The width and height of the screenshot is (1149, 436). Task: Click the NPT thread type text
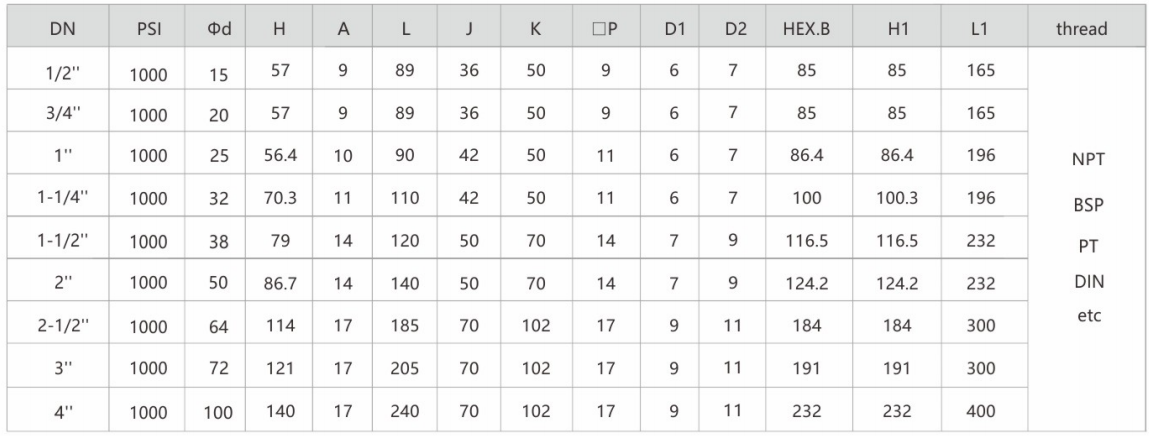[x=1088, y=159]
